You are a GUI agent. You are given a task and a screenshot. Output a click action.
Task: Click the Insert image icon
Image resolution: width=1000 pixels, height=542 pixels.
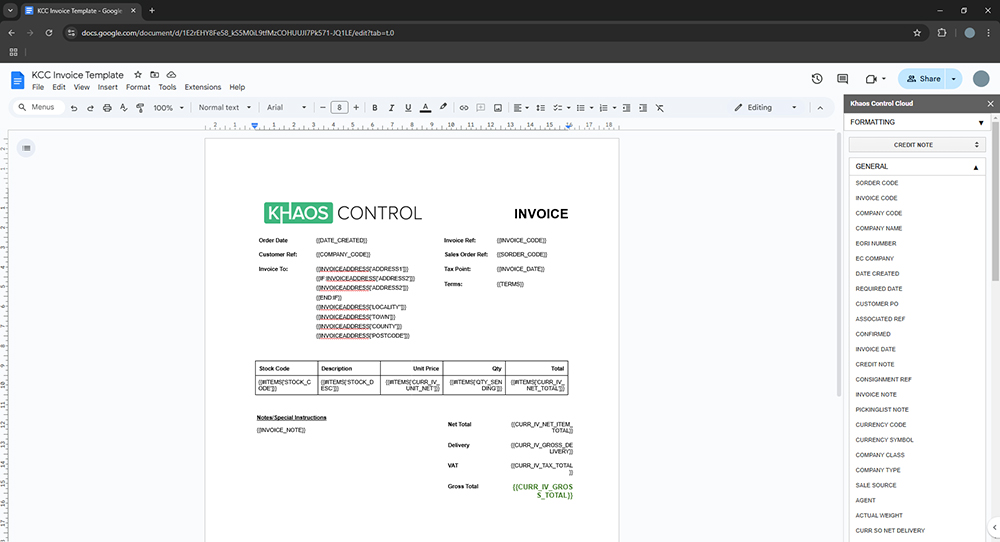click(x=498, y=108)
